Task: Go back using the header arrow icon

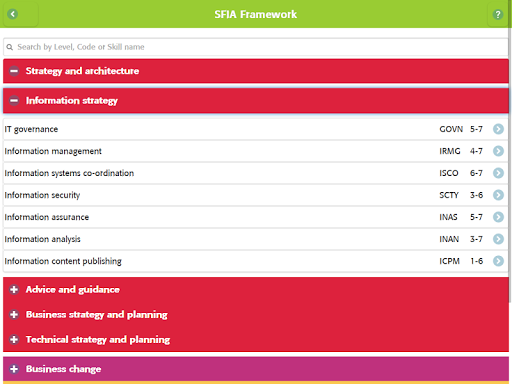Action: (13, 14)
